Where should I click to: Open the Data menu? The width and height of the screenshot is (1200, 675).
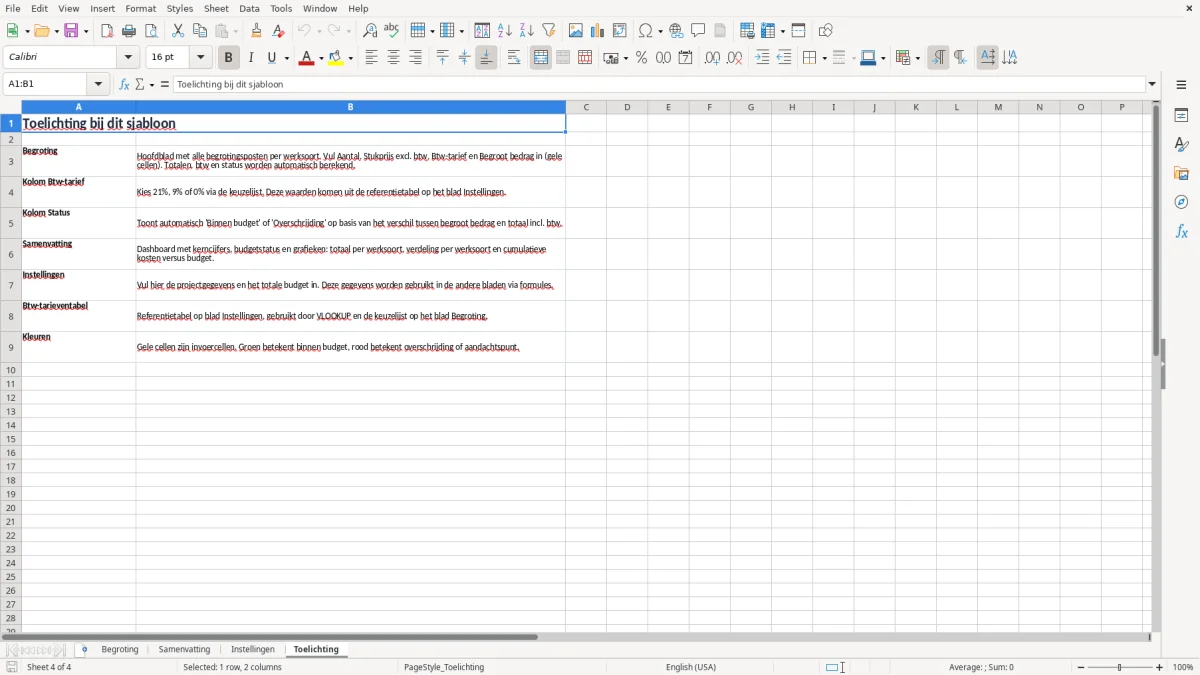tap(249, 8)
